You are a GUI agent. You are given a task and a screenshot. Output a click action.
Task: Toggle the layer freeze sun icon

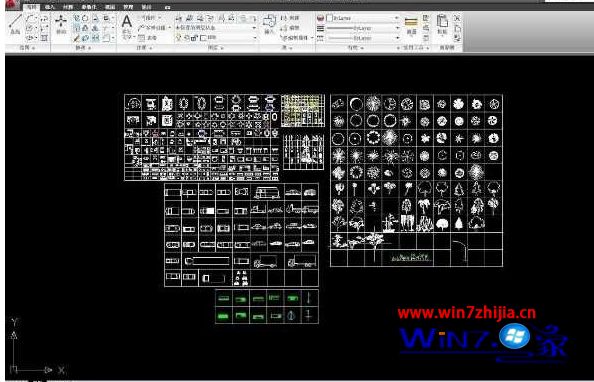186,38
